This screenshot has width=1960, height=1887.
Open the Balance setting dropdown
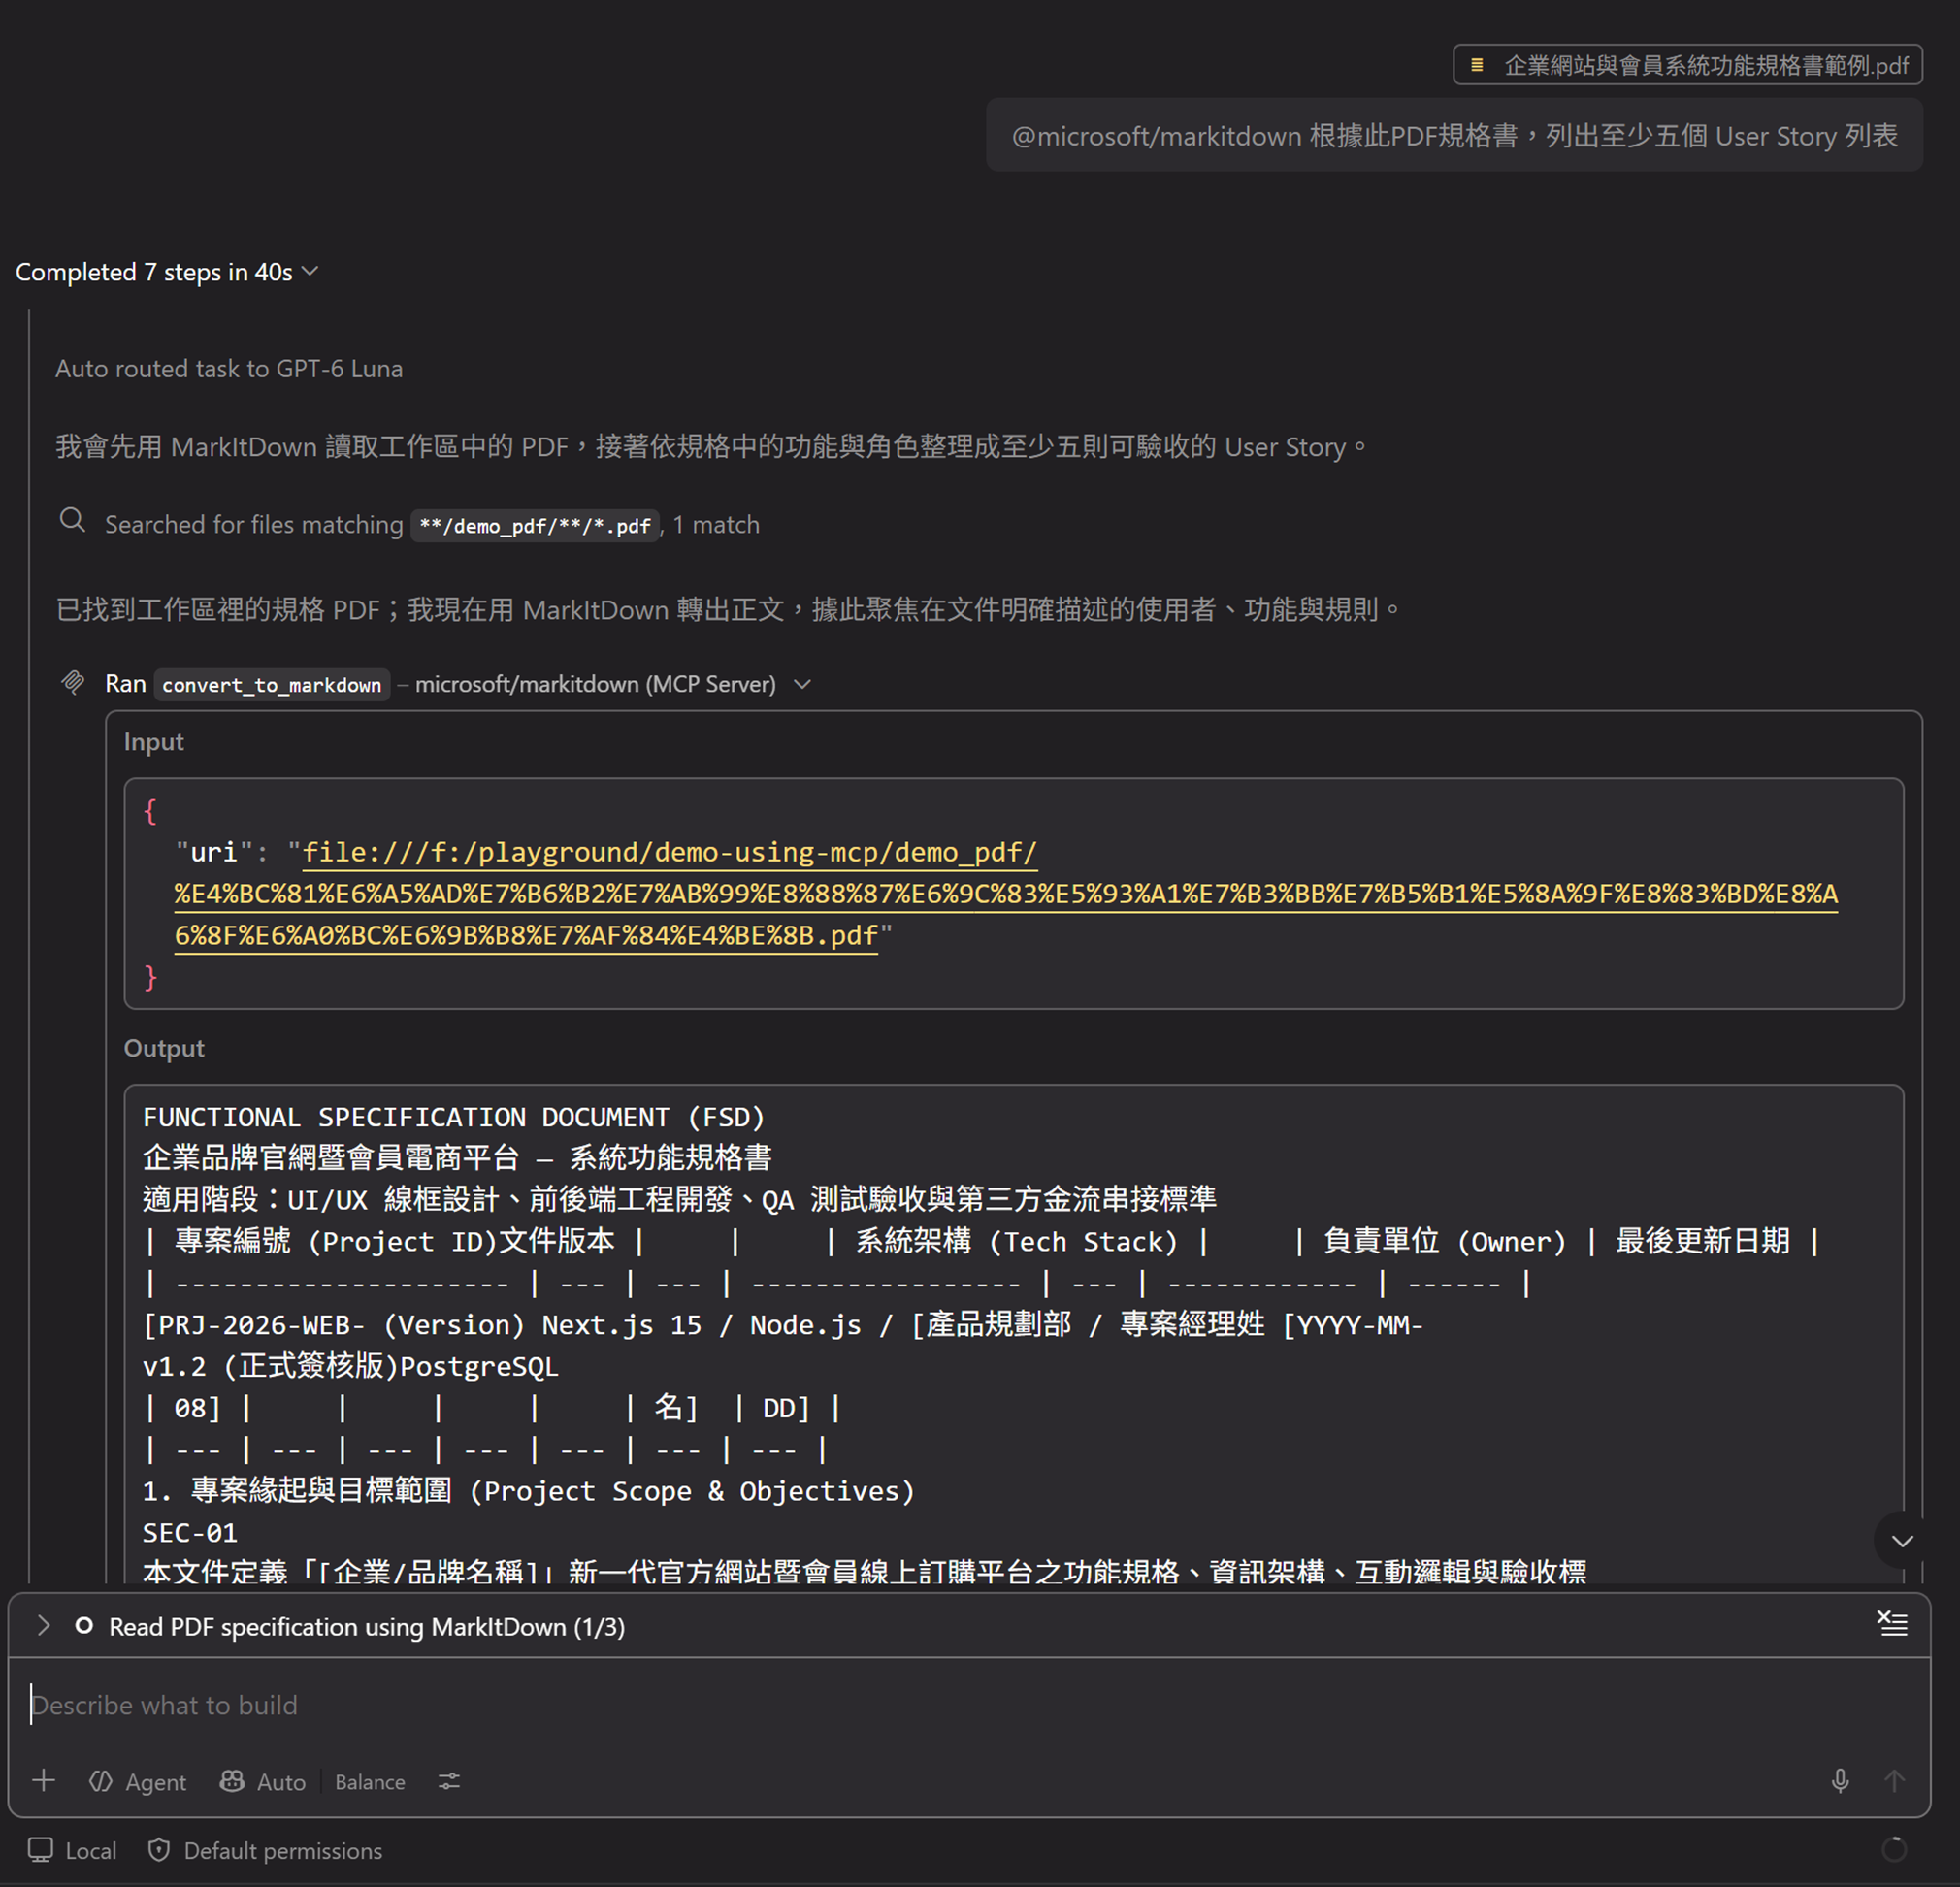370,1782
